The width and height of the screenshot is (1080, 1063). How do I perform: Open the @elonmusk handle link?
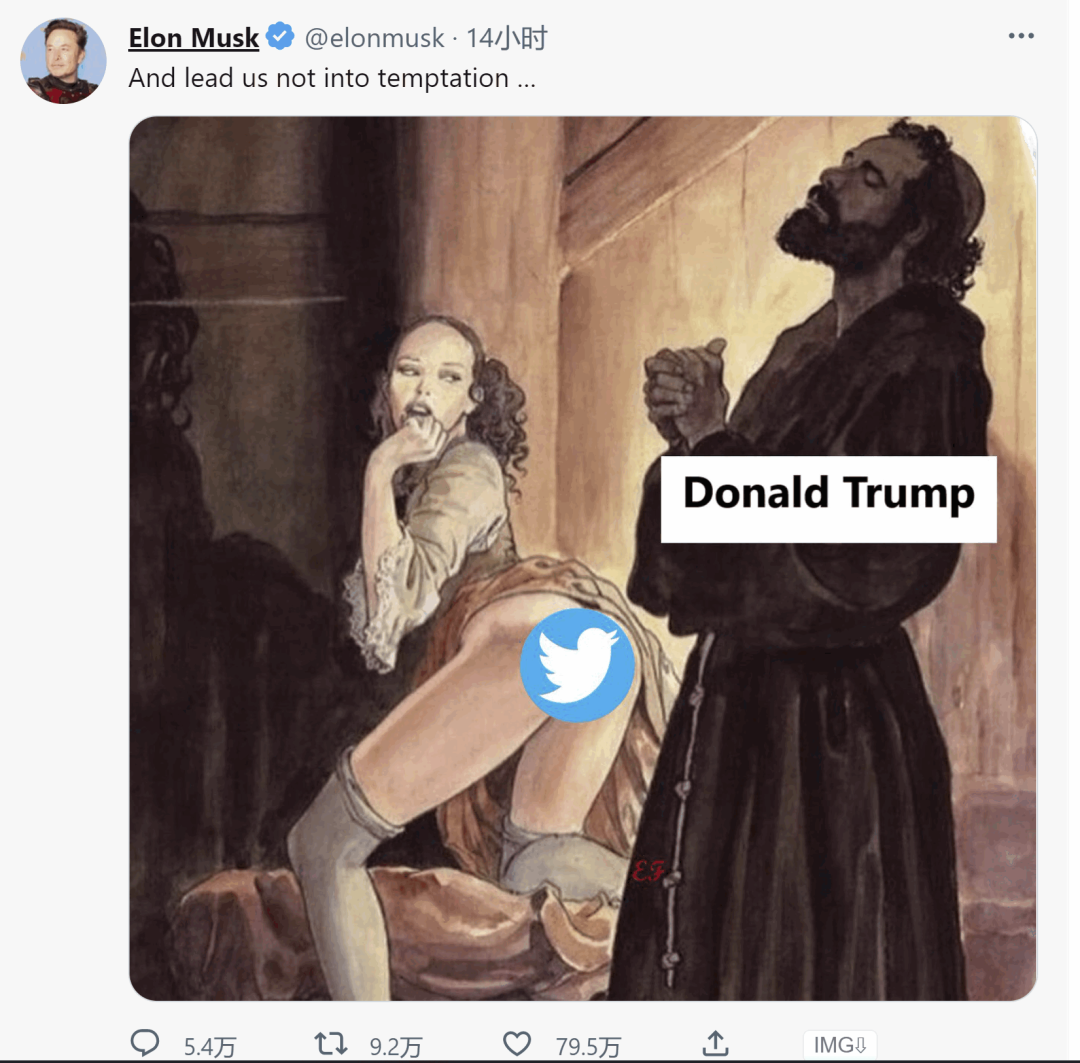[x=374, y=38]
